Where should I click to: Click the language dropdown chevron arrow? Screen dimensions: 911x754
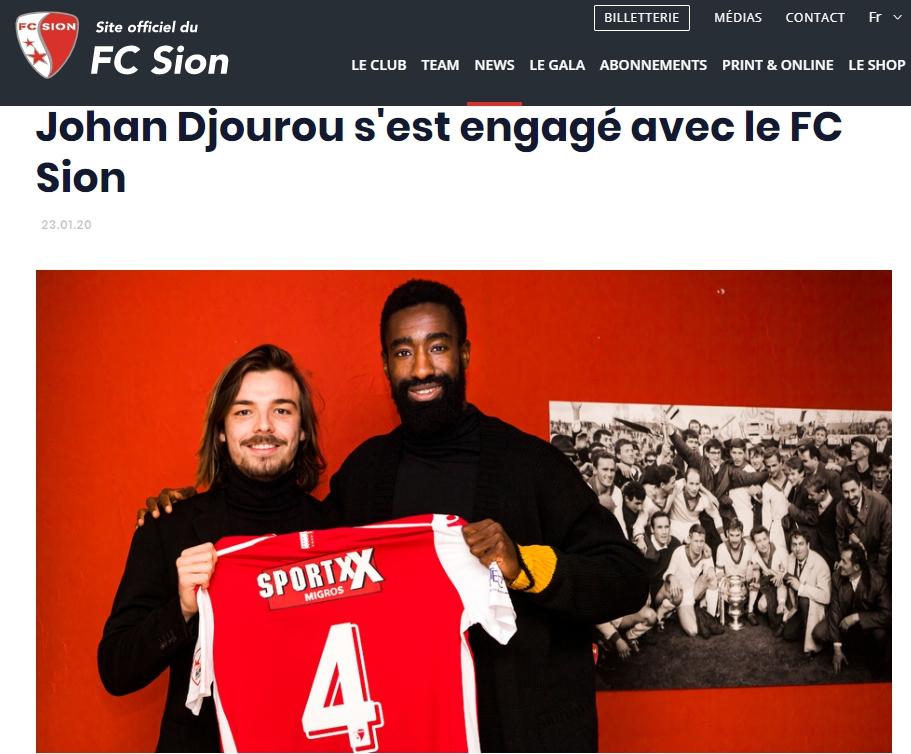(x=898, y=18)
